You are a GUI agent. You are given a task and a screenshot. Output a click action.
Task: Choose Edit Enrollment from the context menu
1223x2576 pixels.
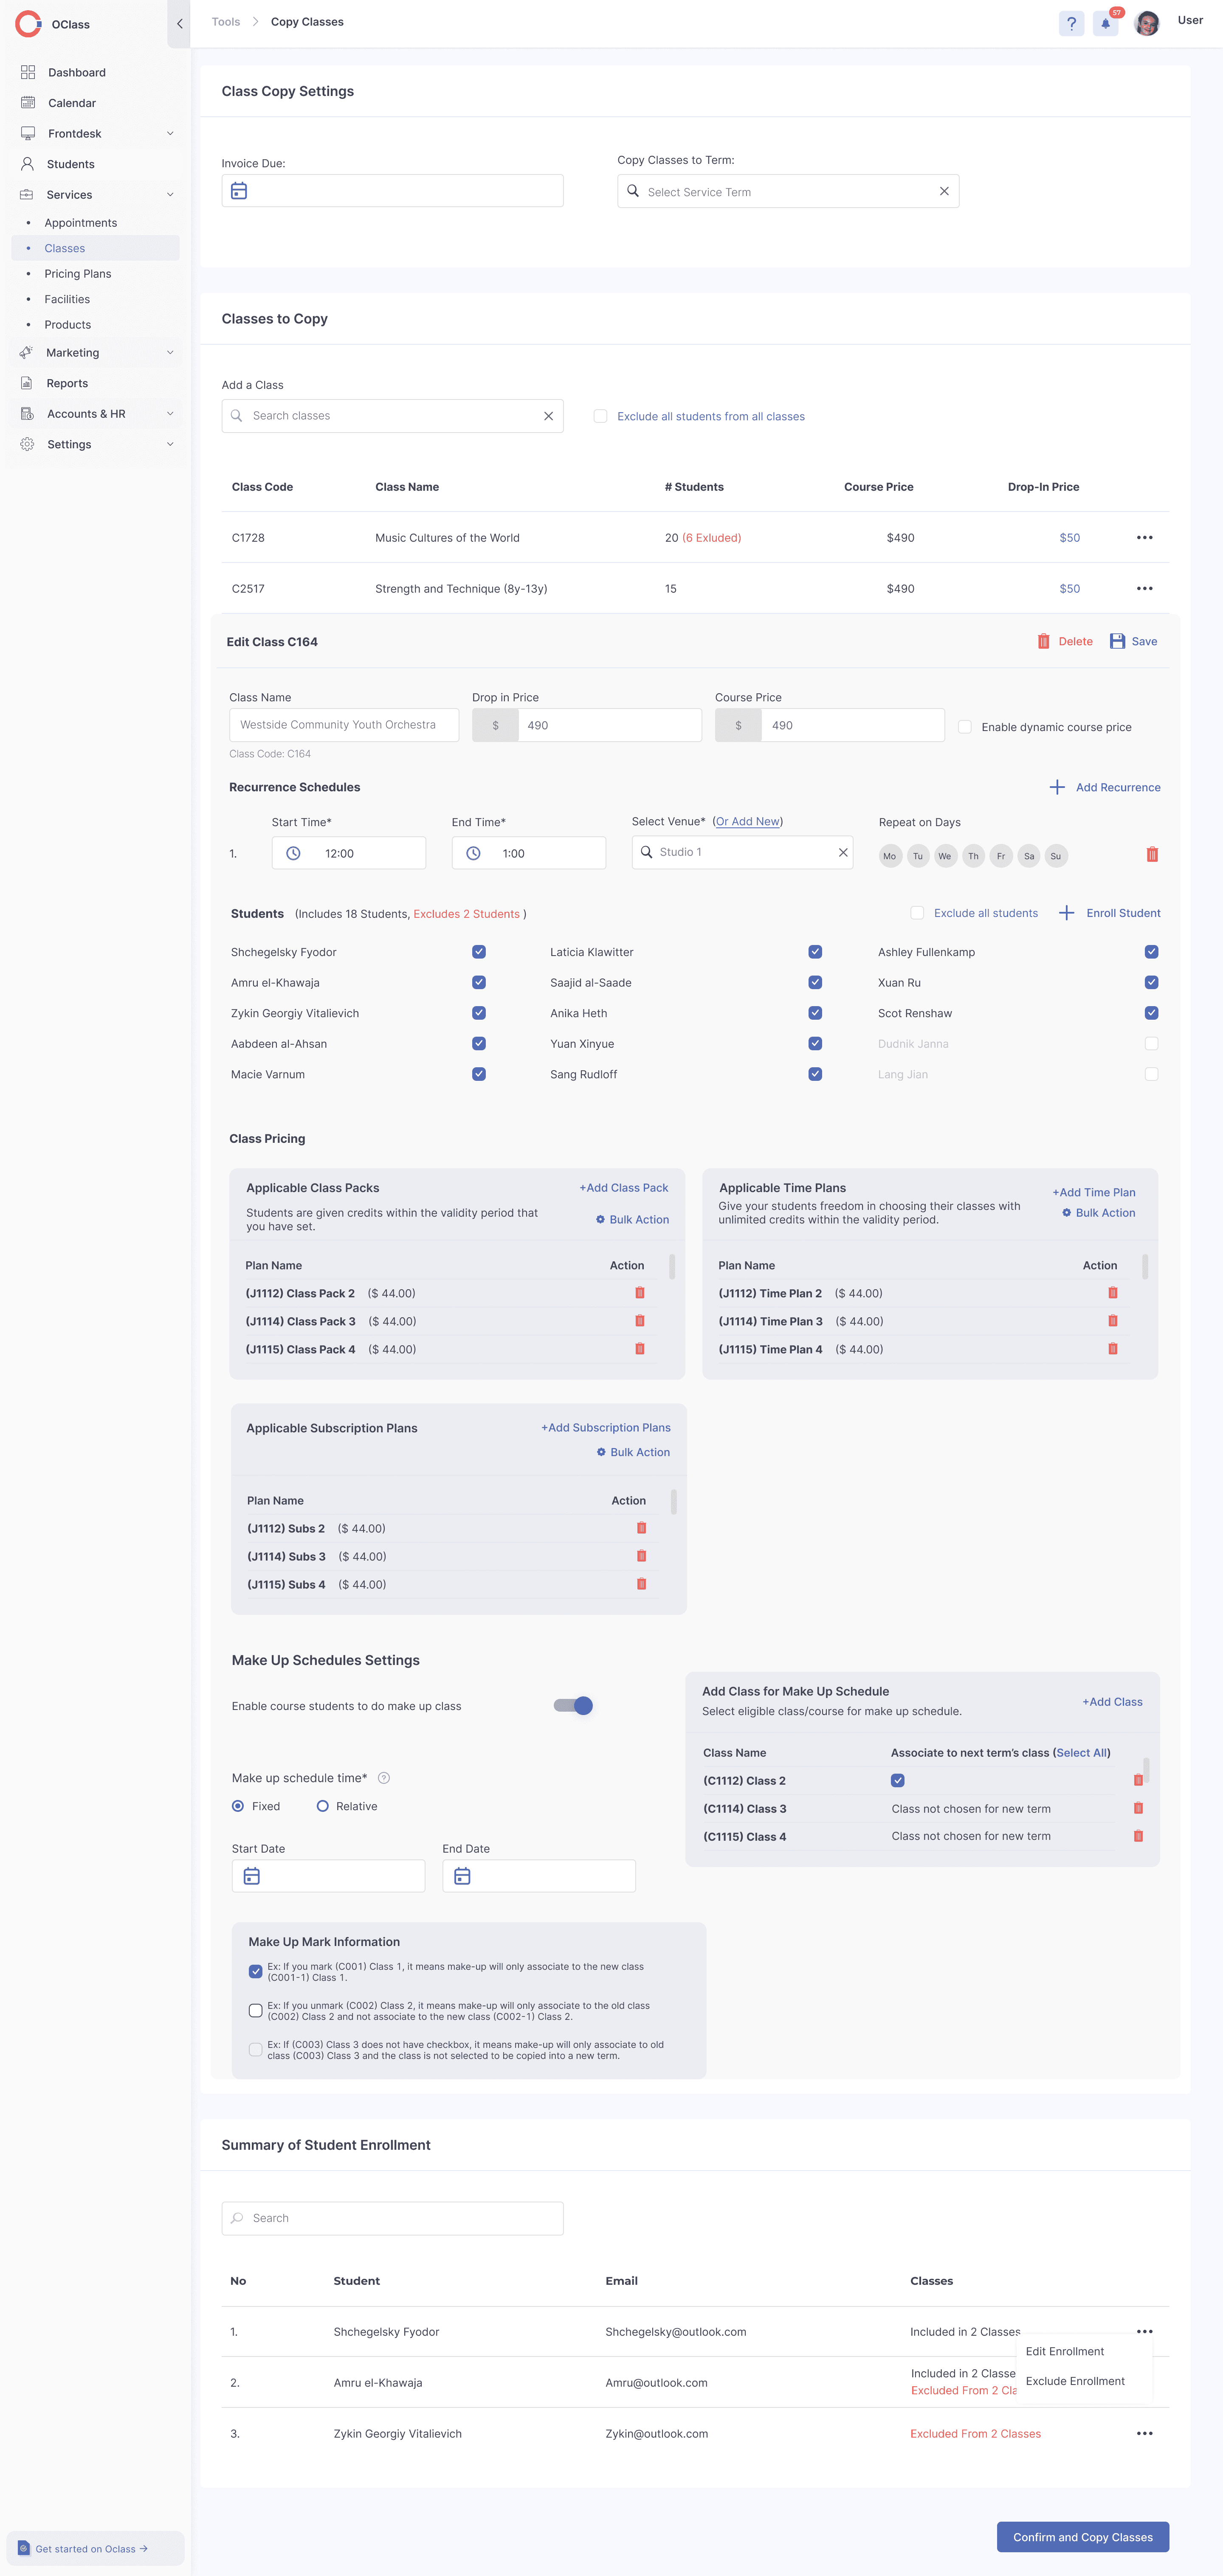[x=1065, y=2352]
